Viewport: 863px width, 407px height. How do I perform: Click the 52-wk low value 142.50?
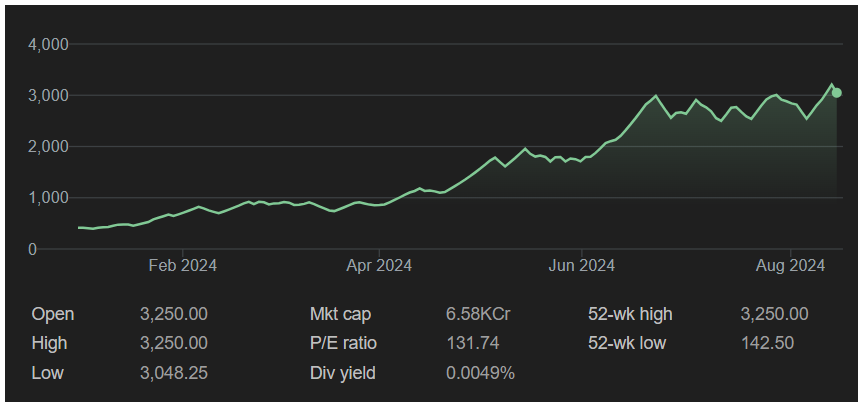pos(768,343)
